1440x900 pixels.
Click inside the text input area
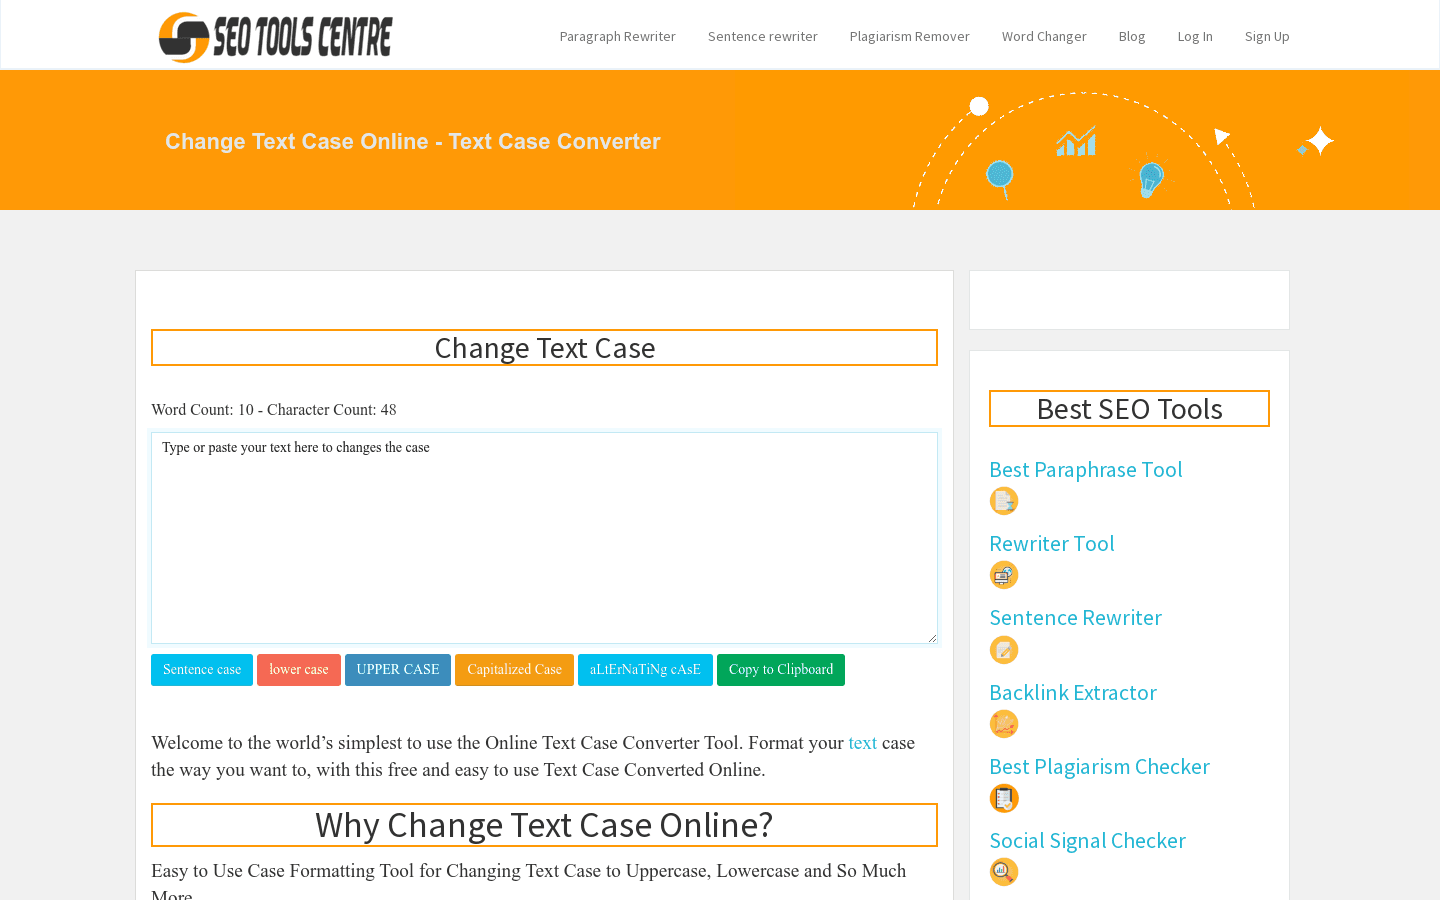coord(544,537)
